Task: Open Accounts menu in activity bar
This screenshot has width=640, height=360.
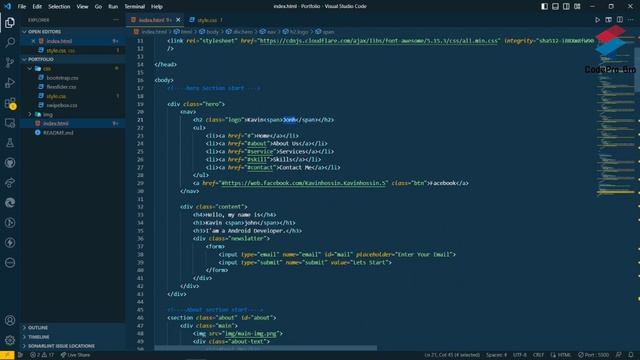Action: click(10, 320)
